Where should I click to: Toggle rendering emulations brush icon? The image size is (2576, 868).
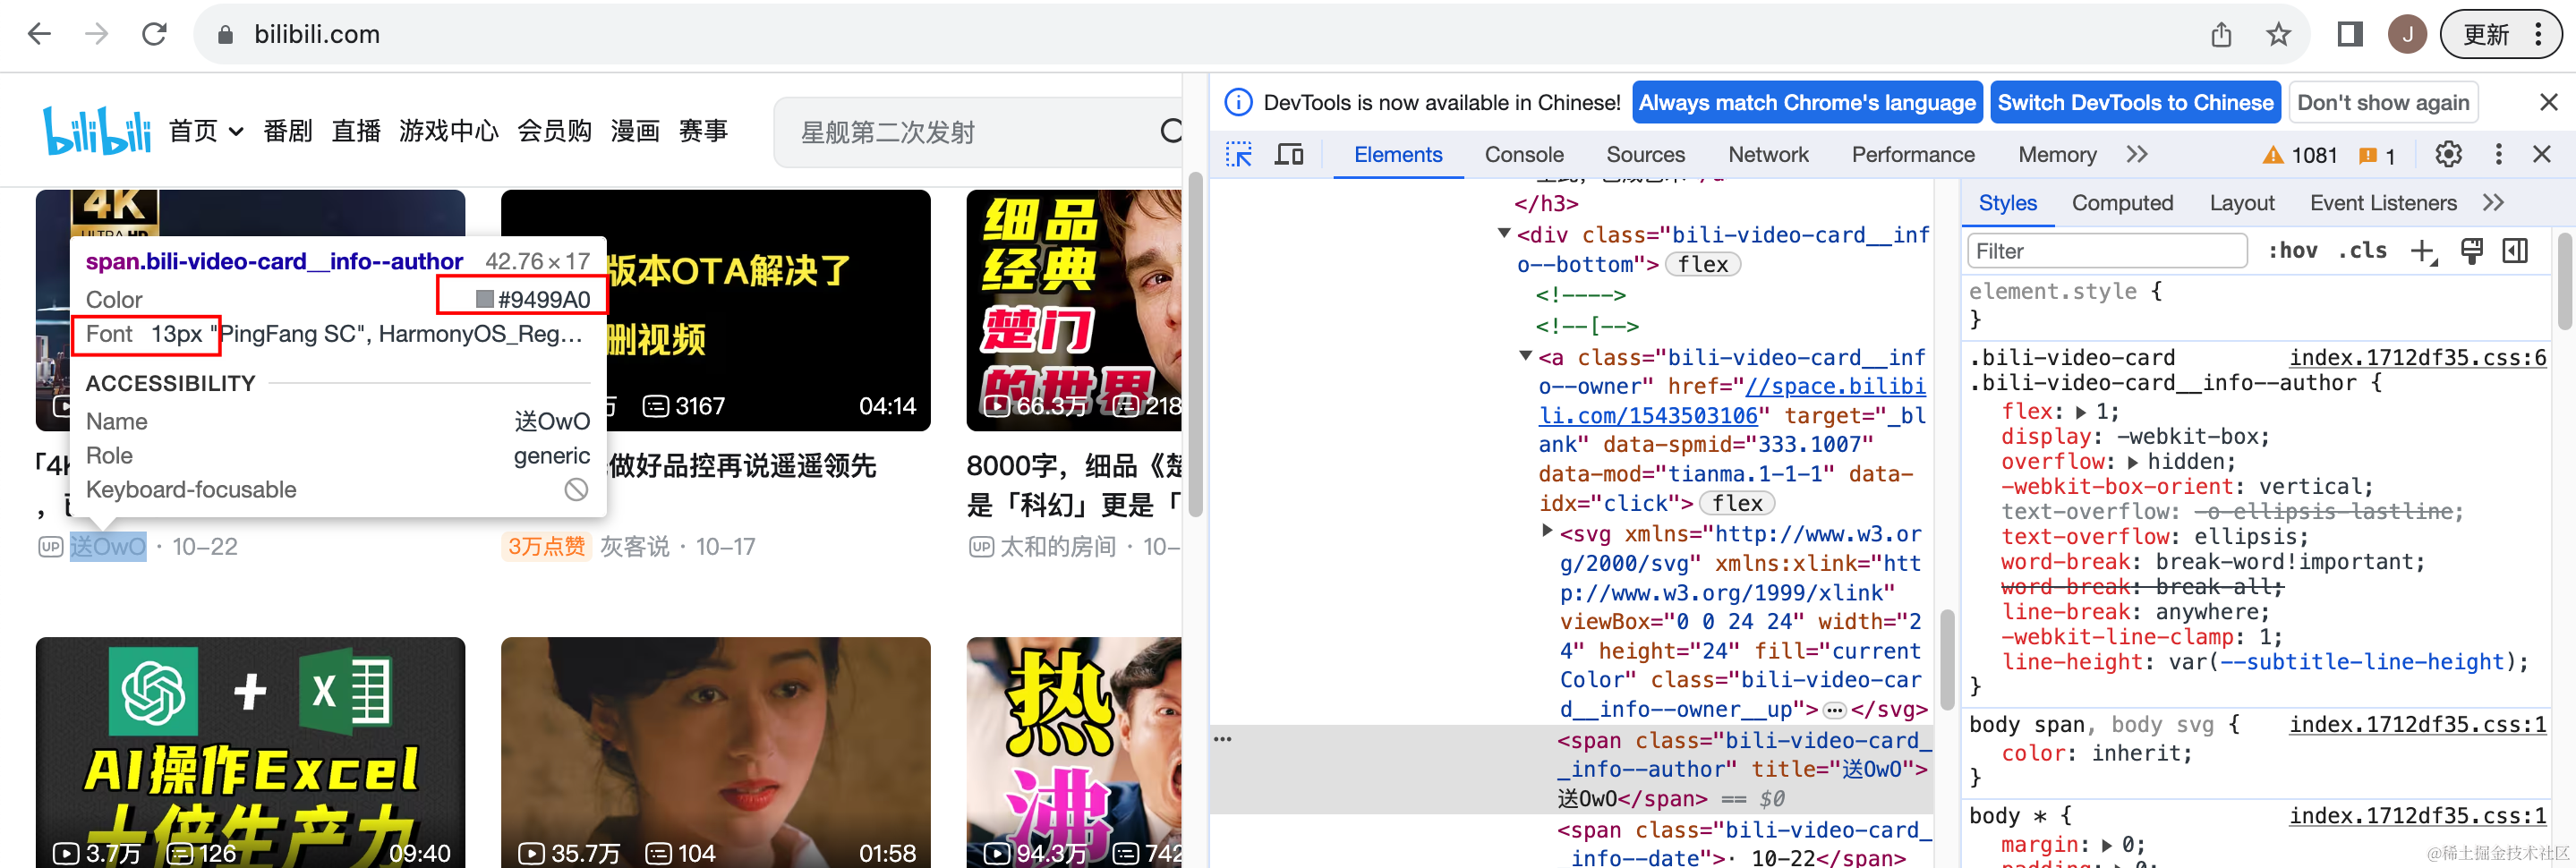pos(2471,251)
